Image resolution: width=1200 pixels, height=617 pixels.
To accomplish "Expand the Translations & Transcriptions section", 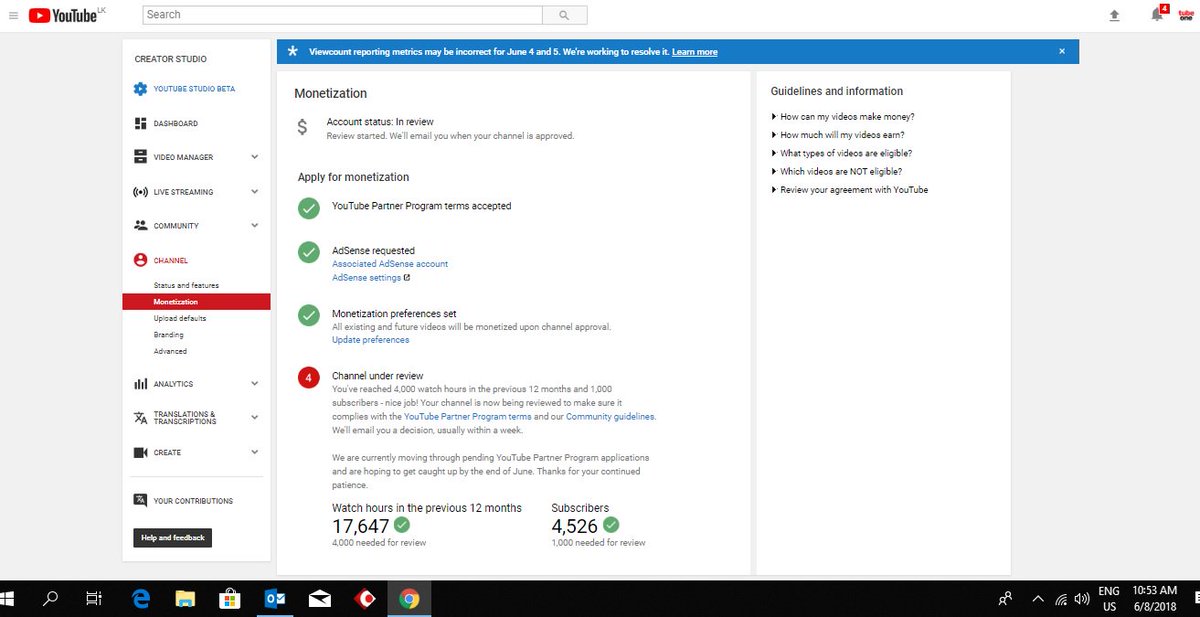I will 254,418.
